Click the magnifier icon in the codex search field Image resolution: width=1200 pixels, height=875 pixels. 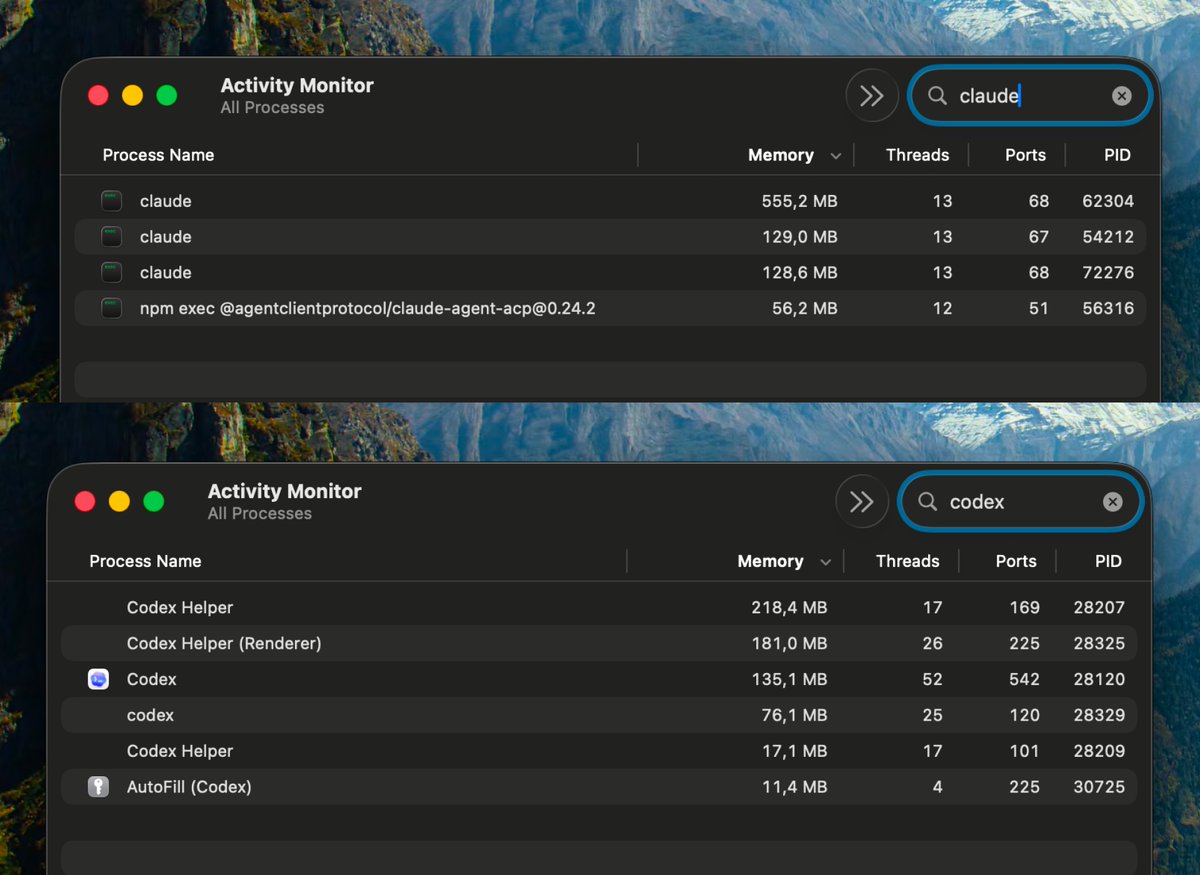coord(927,502)
